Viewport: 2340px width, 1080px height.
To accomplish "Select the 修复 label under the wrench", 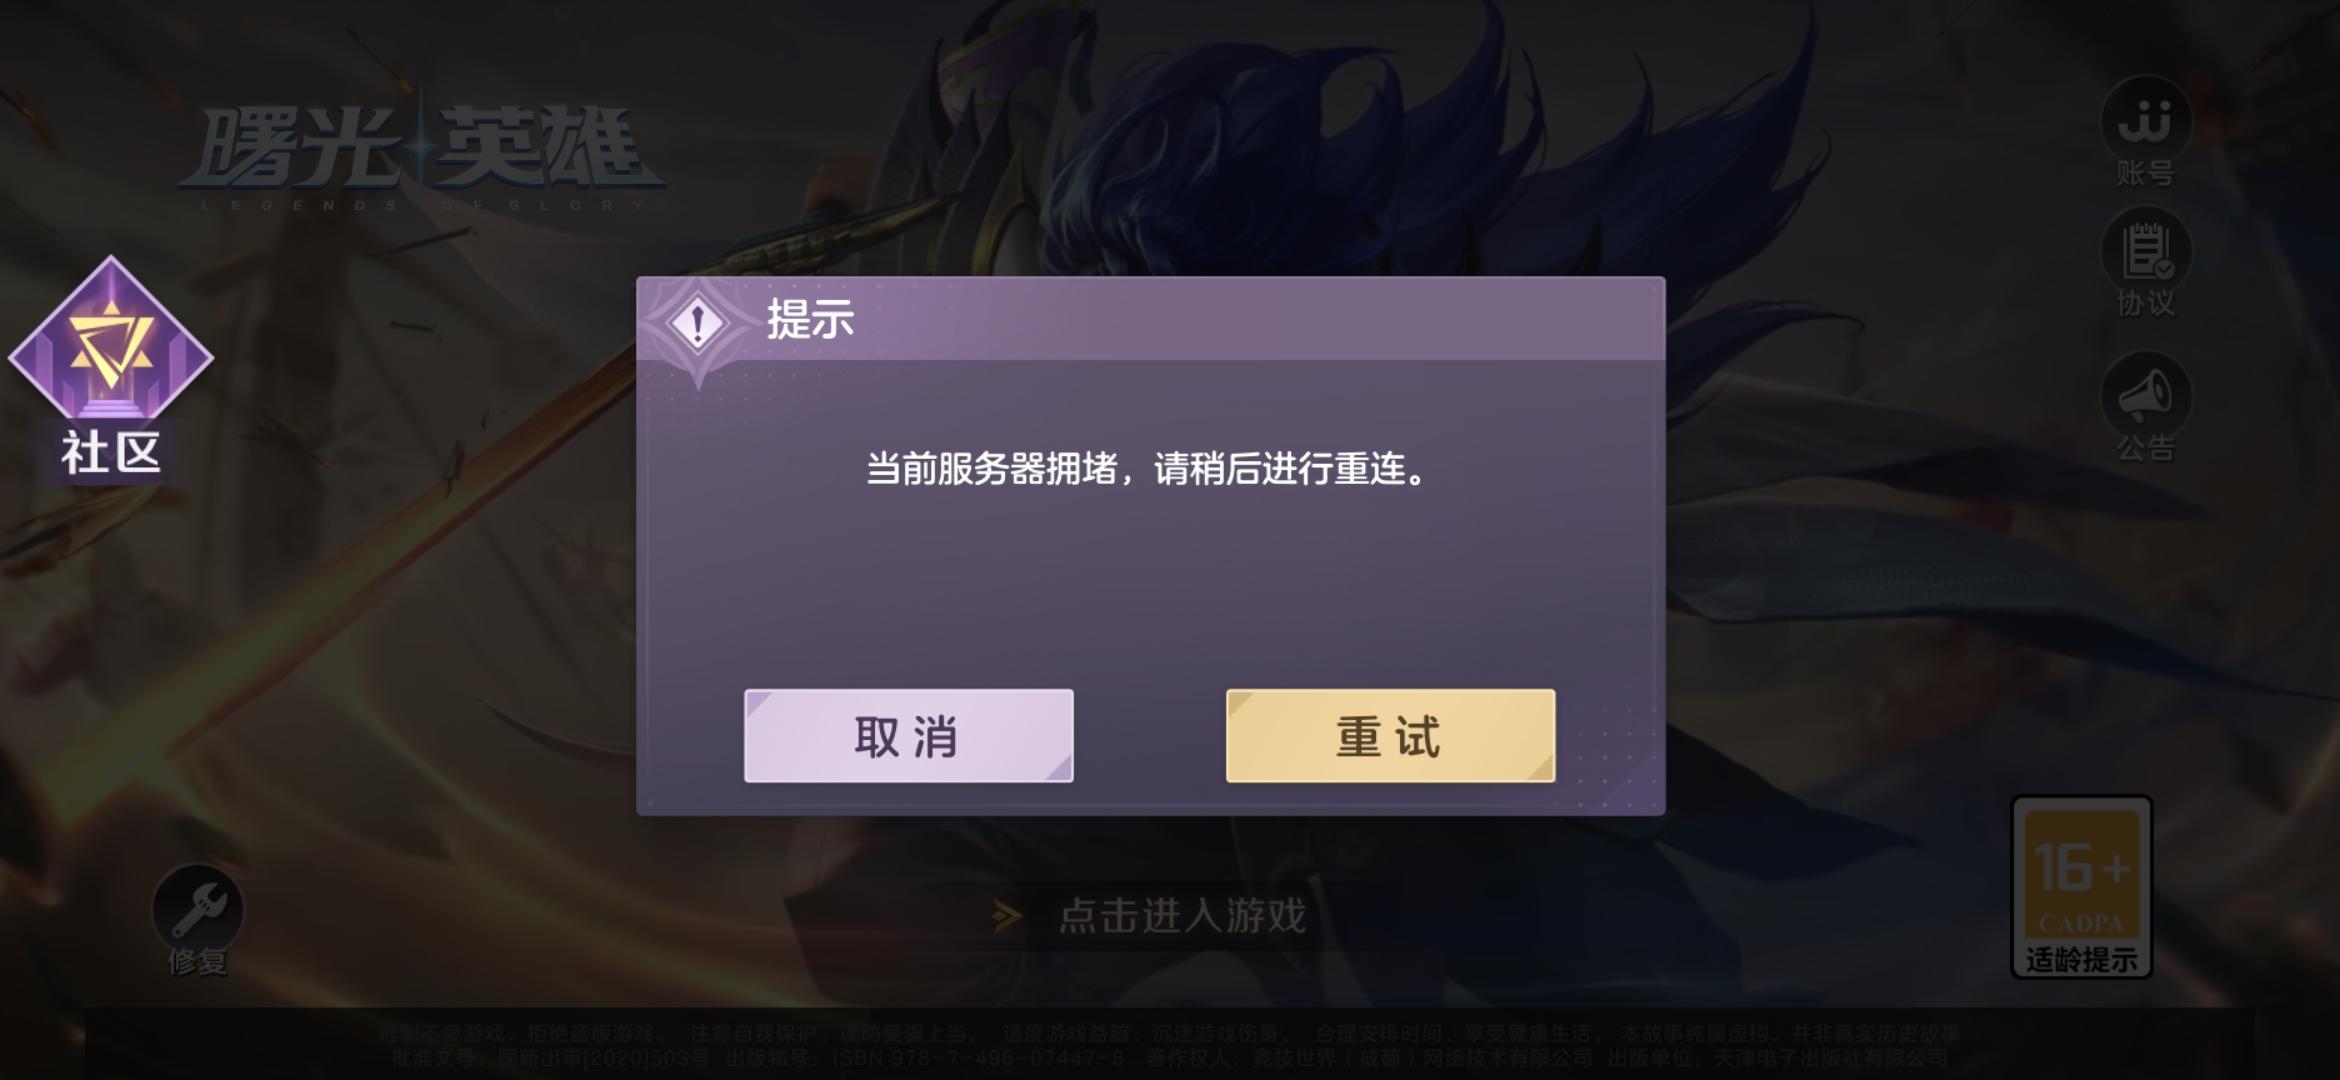I will click(x=197, y=961).
